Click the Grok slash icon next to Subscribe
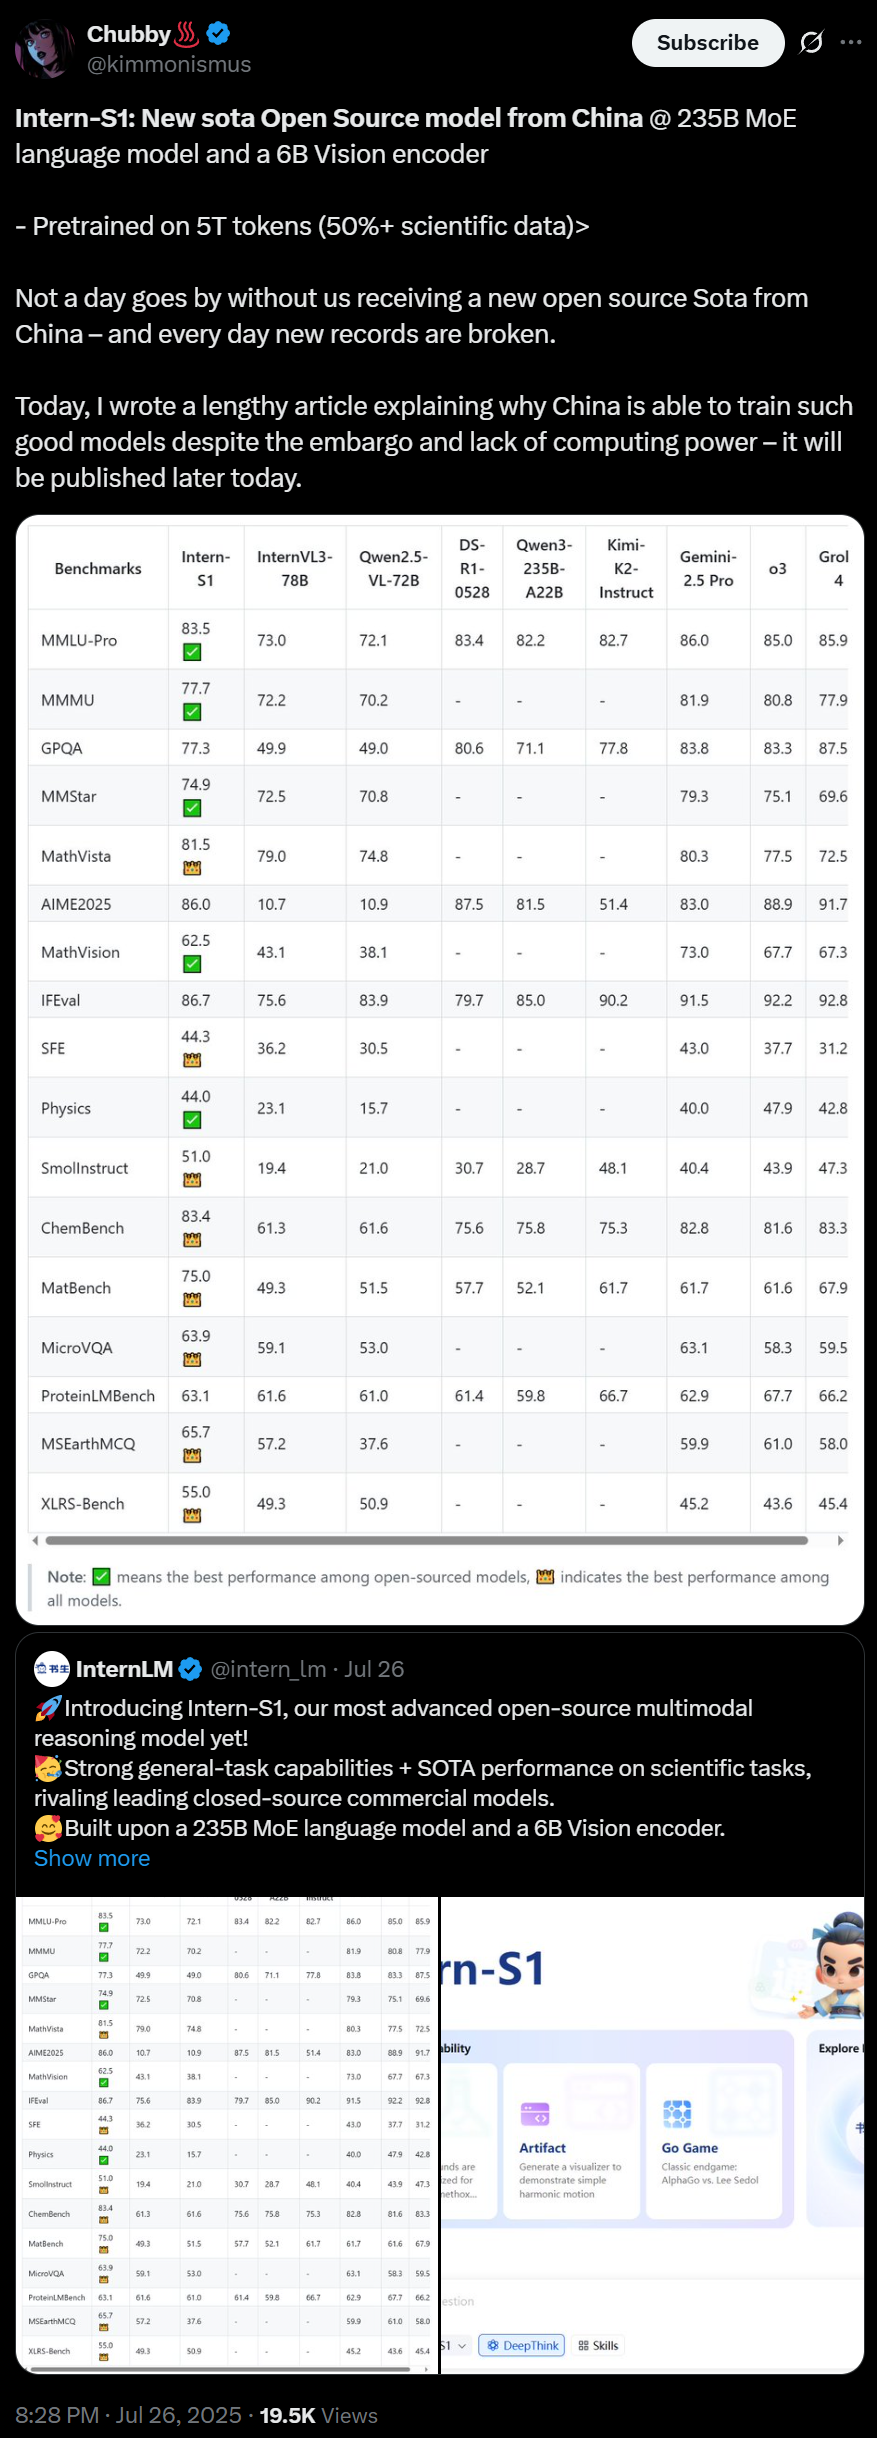 click(x=811, y=42)
